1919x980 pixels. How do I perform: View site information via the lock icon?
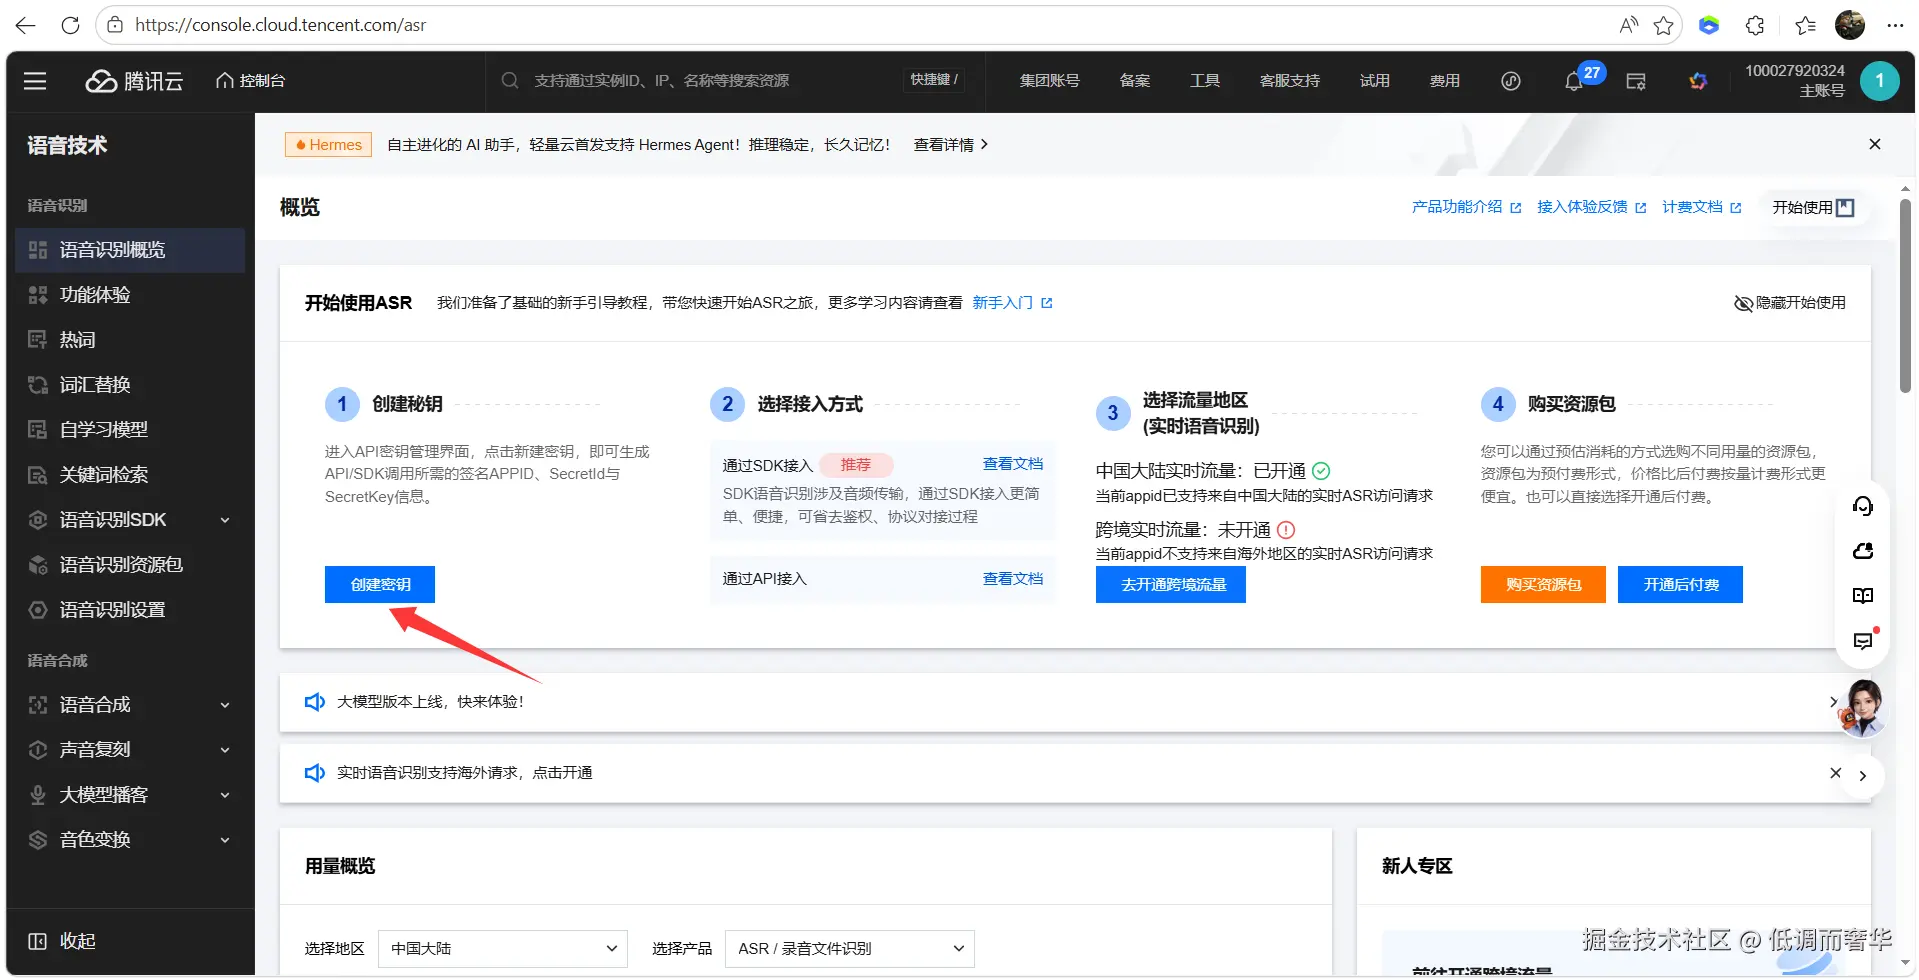click(115, 25)
